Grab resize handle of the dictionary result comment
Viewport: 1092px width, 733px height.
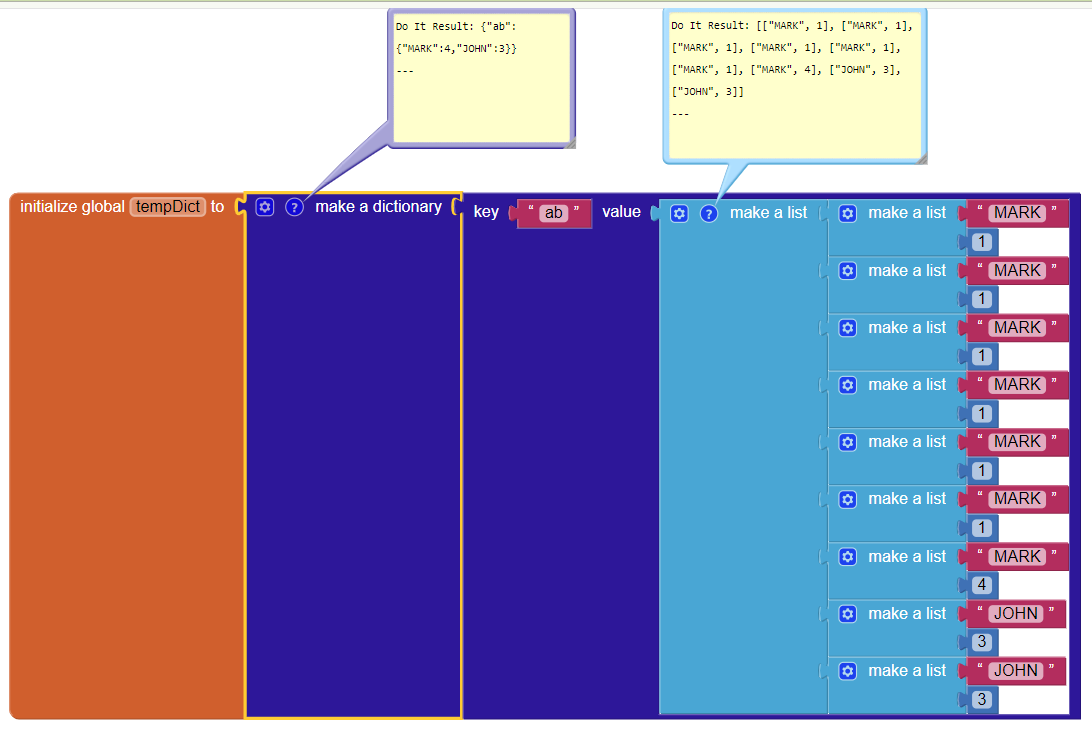(569, 142)
